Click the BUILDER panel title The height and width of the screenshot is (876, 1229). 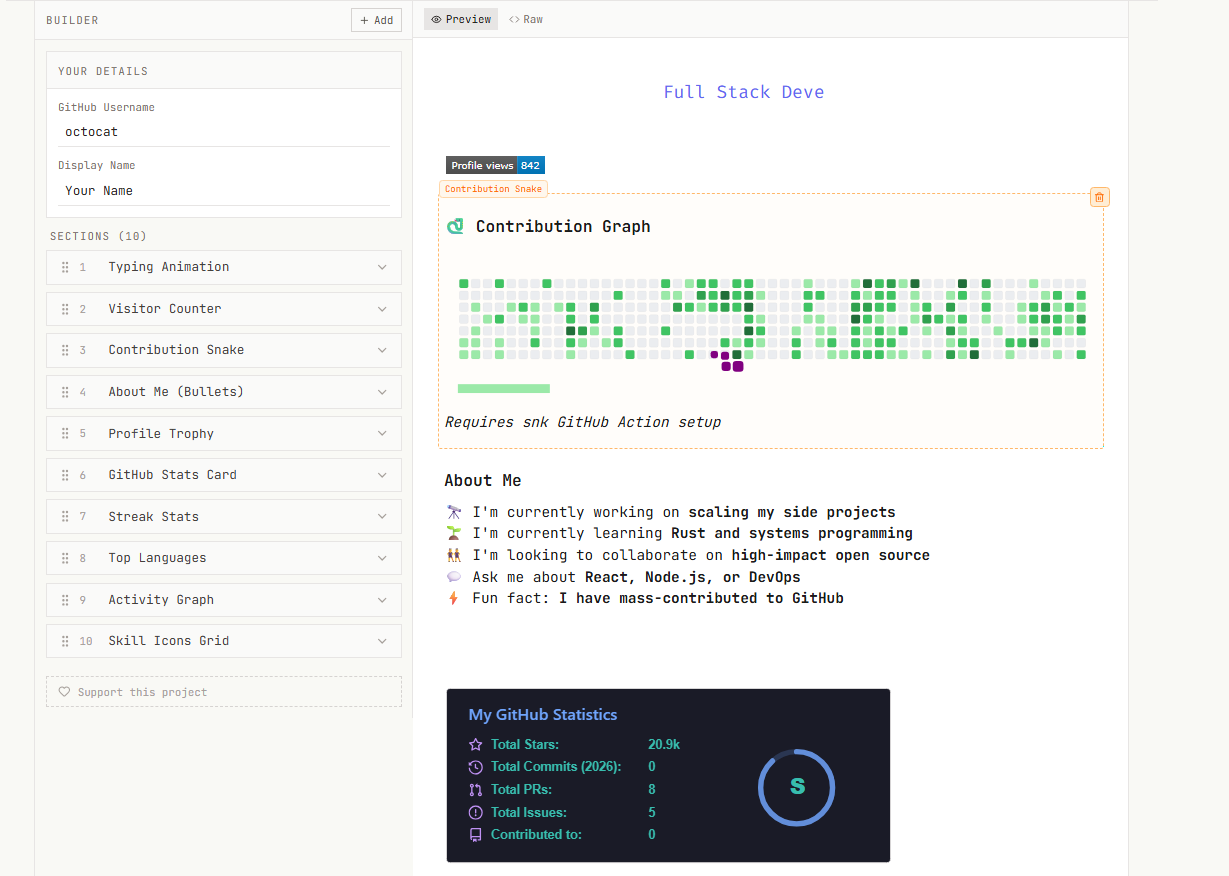(x=72, y=20)
